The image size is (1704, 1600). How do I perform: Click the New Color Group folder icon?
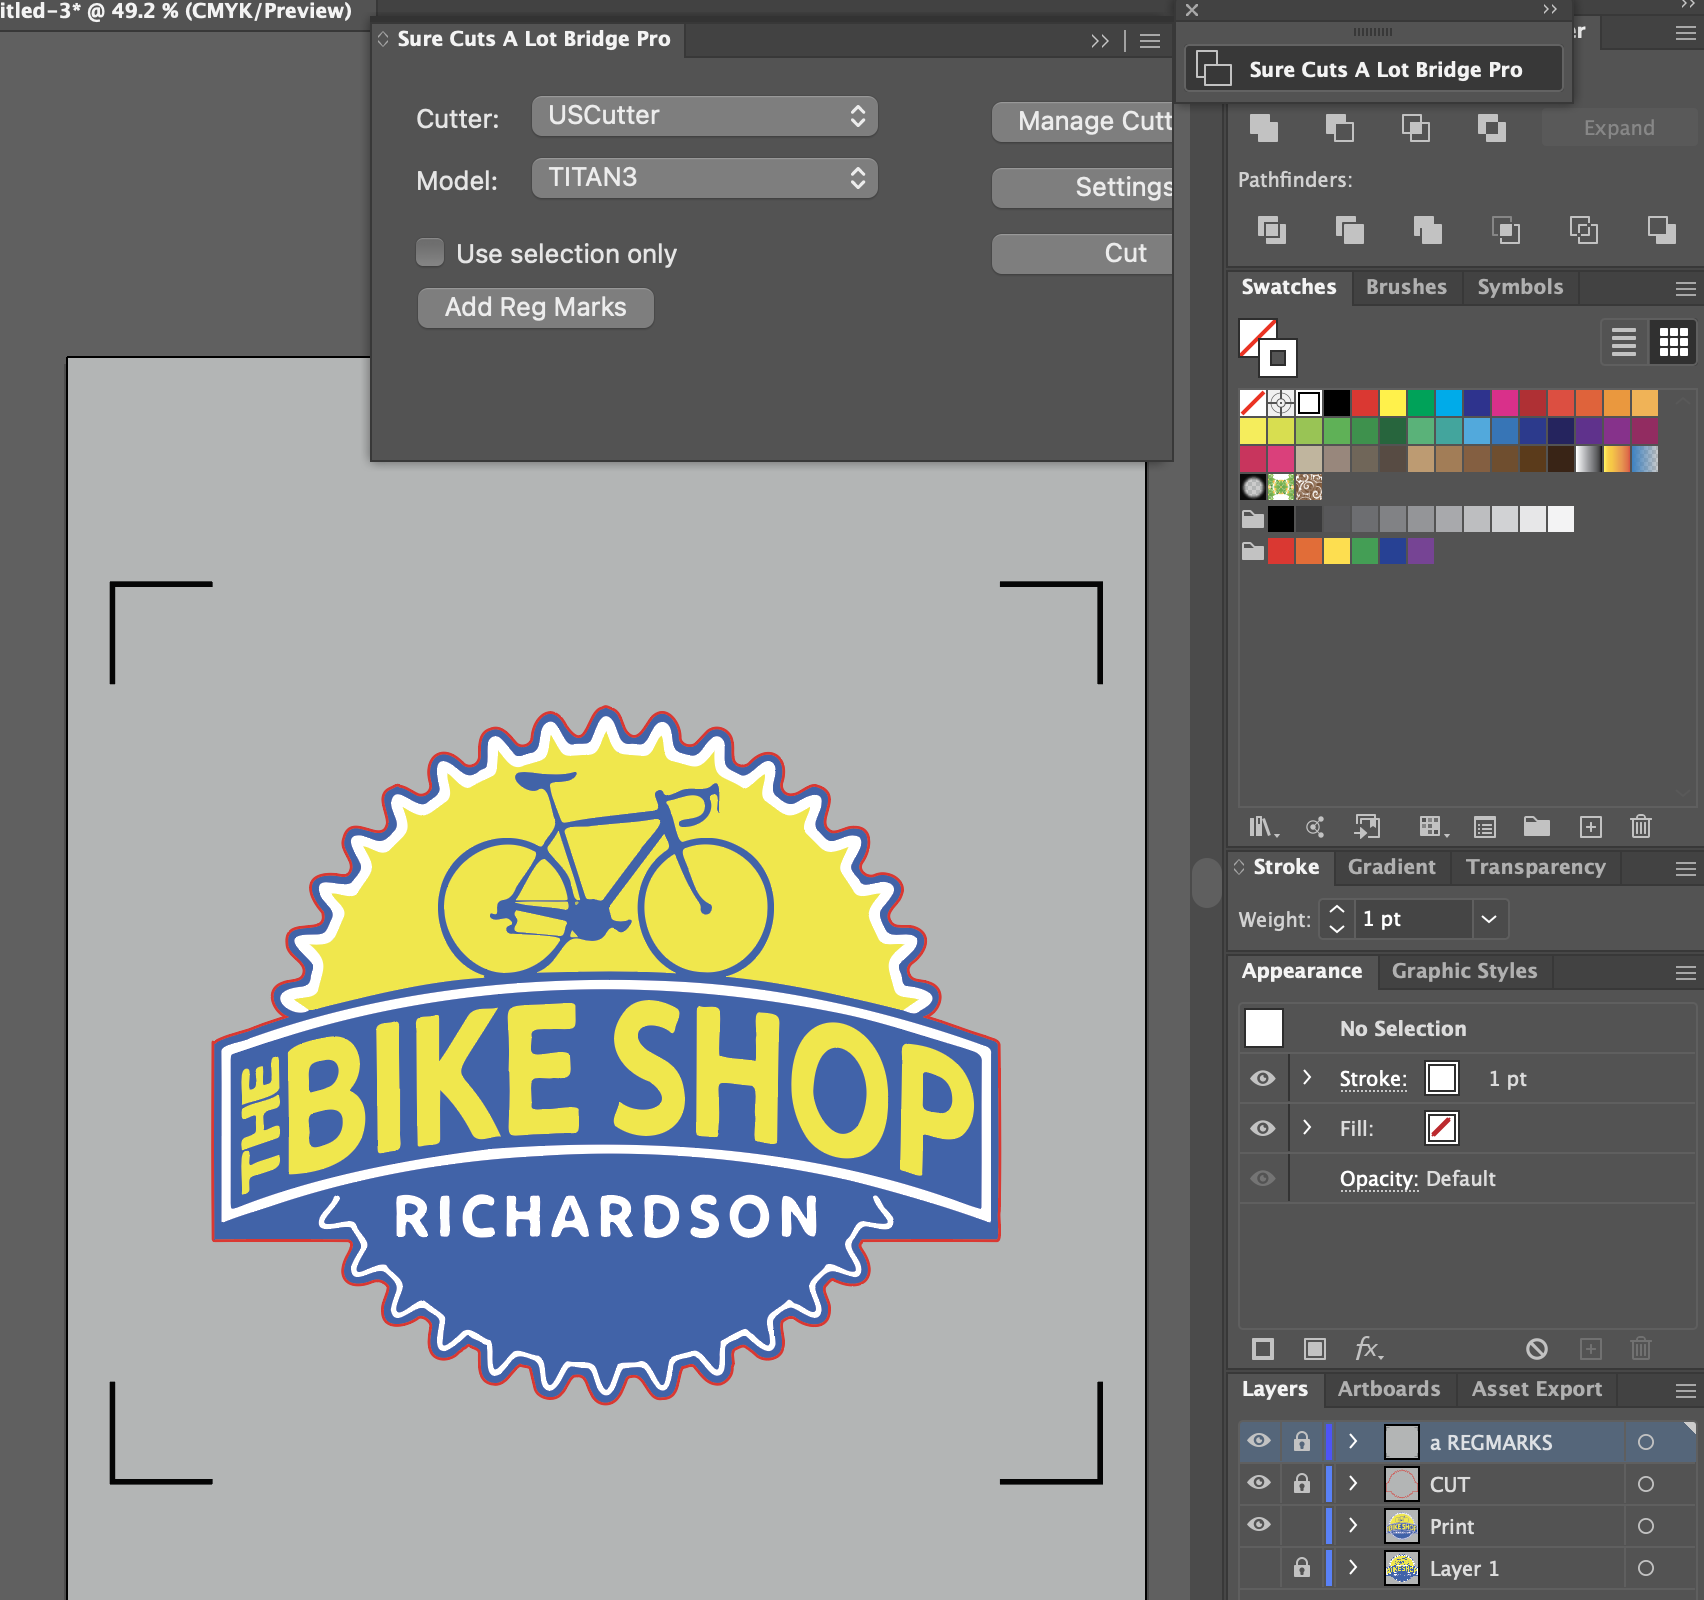tap(1537, 827)
